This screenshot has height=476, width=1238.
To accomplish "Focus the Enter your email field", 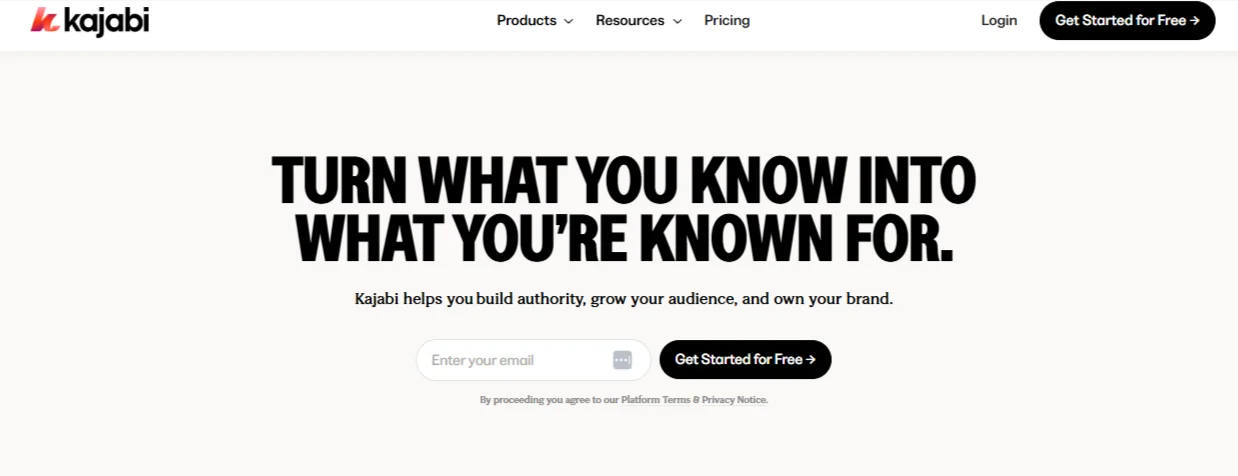I will (510, 360).
